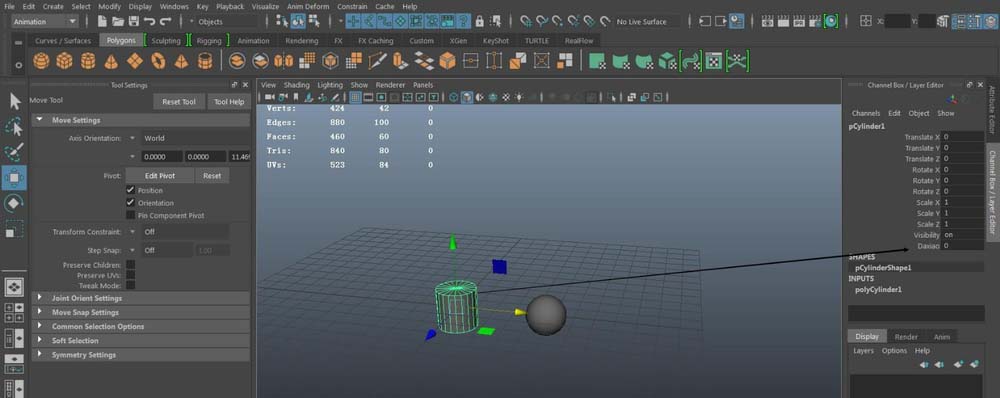Create a polygon cone from the shelf
This screenshot has height=398, width=1000.
111,61
